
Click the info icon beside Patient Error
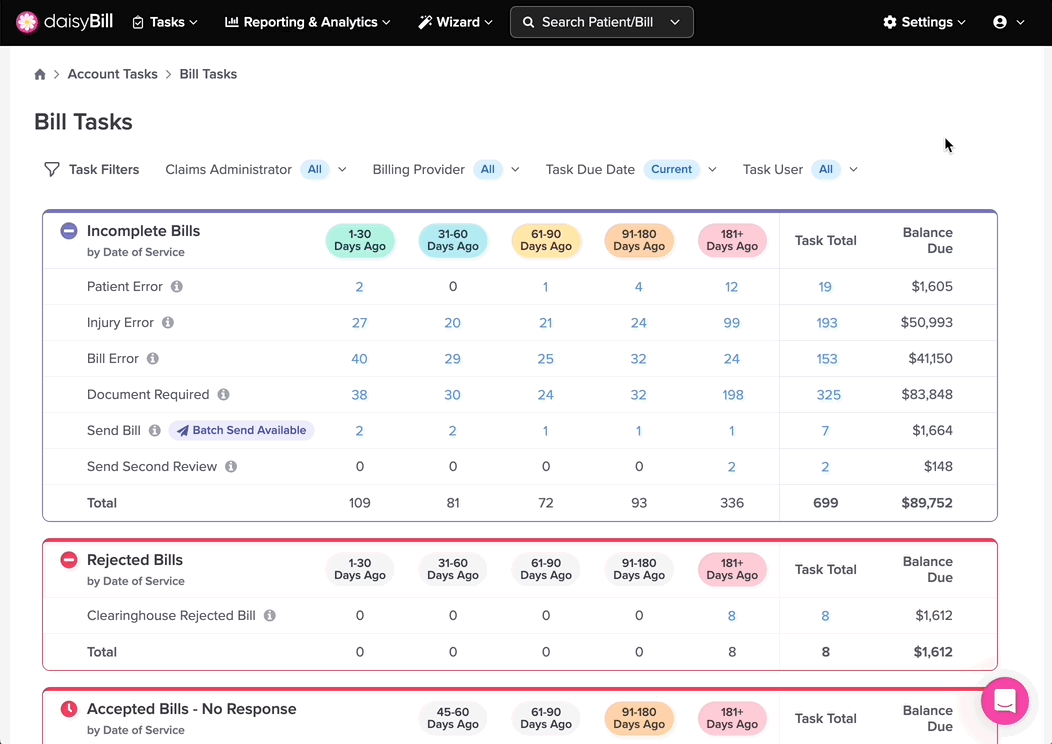coord(176,286)
